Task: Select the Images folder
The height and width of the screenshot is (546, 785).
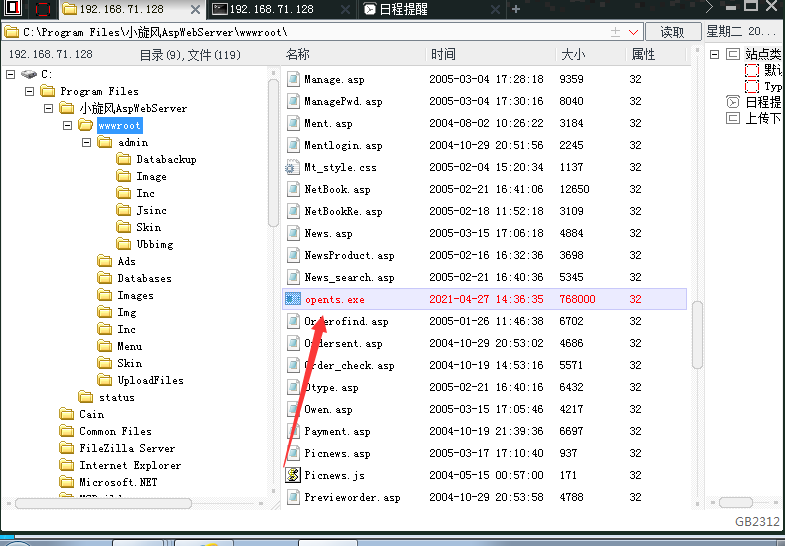Action: click(x=135, y=295)
